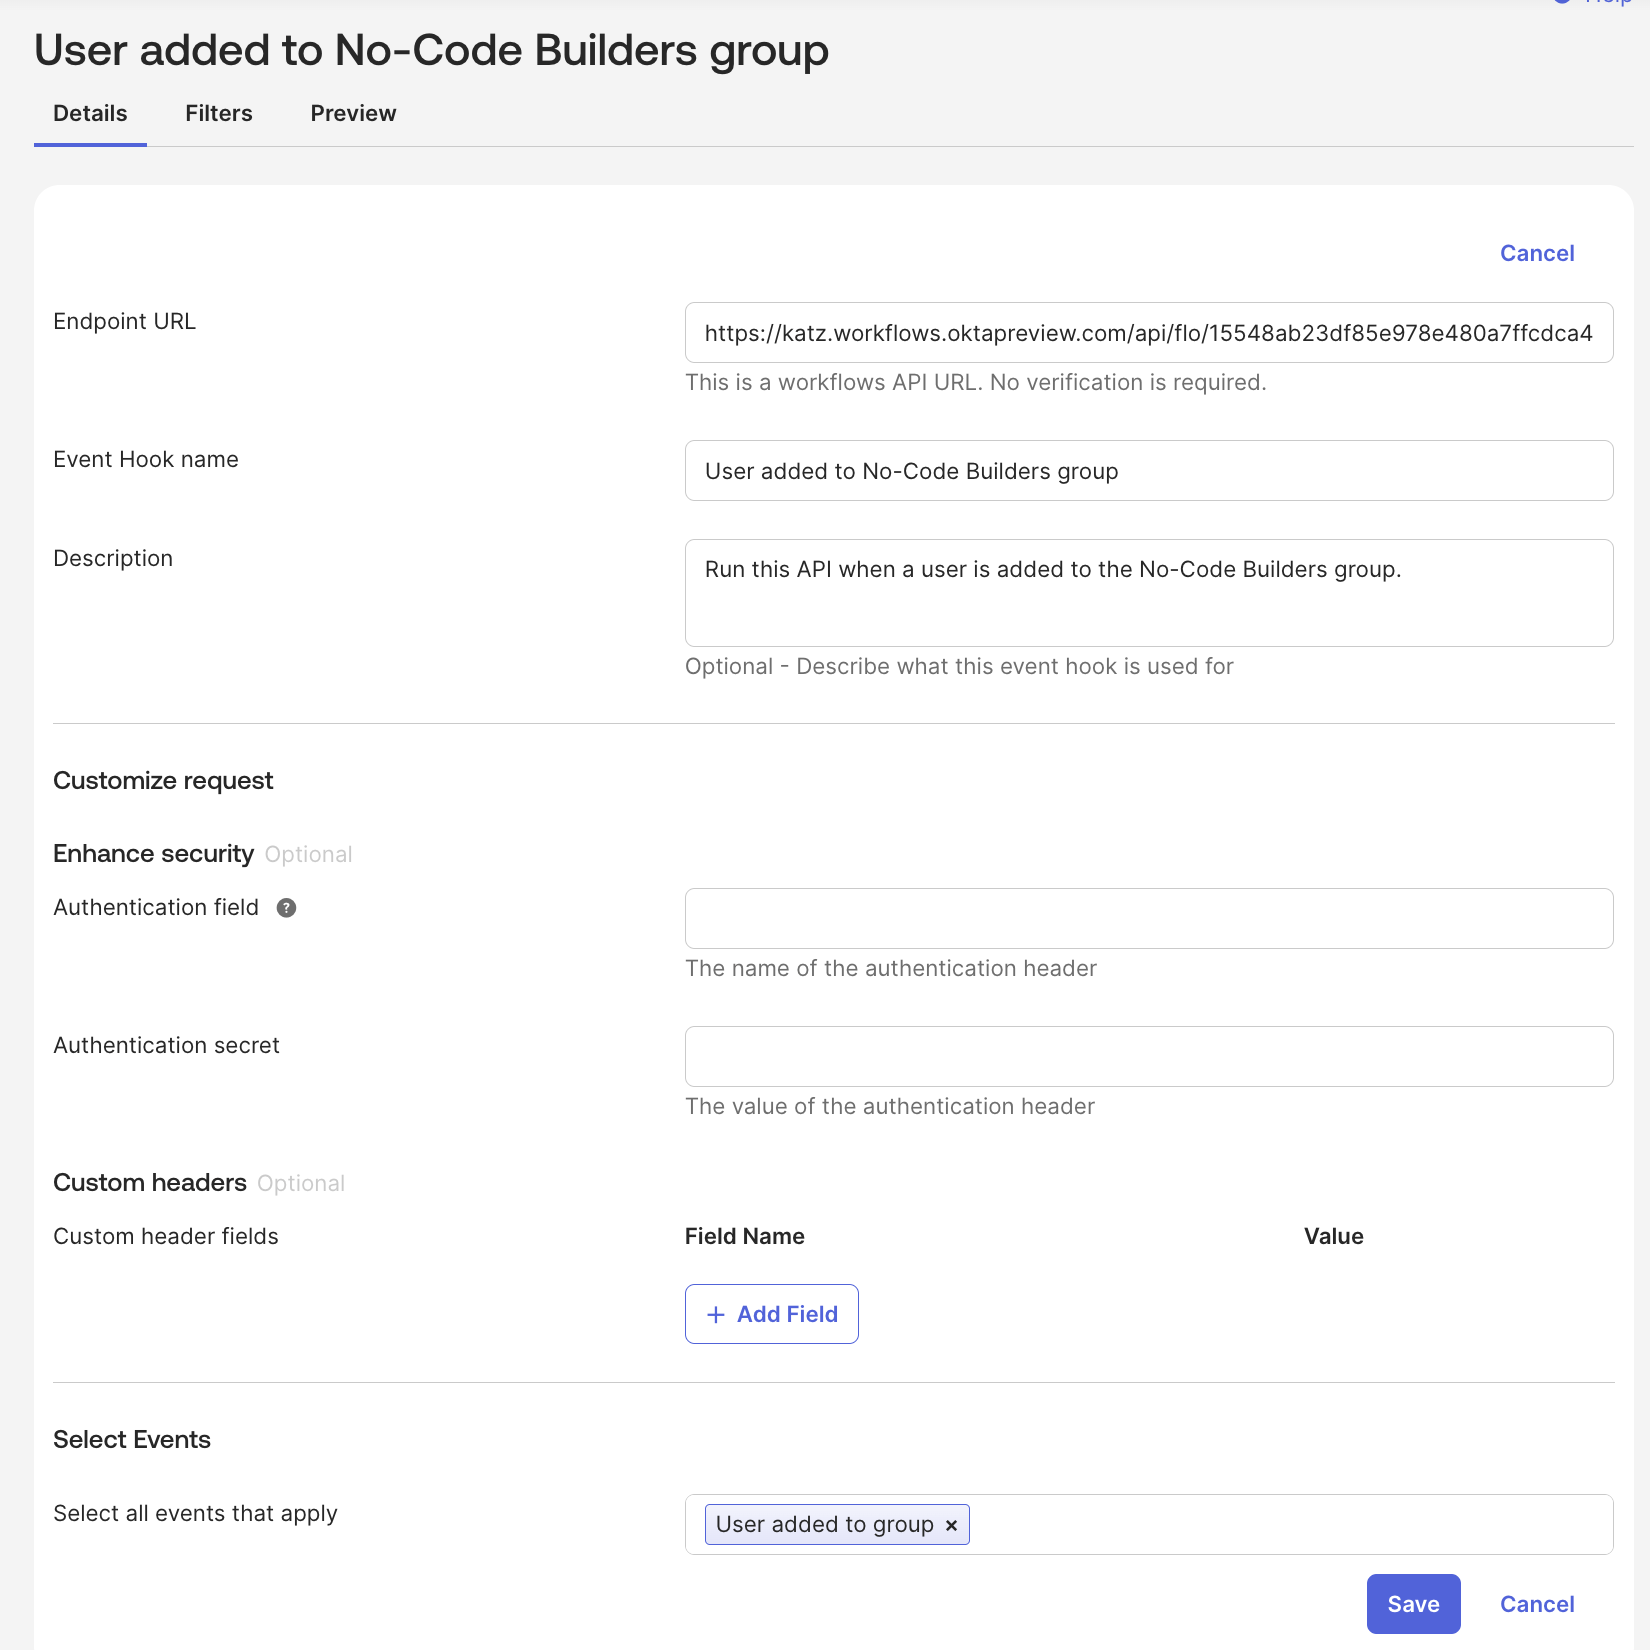The width and height of the screenshot is (1650, 1650).
Task: Click the Description field label
Action: click(x=113, y=558)
